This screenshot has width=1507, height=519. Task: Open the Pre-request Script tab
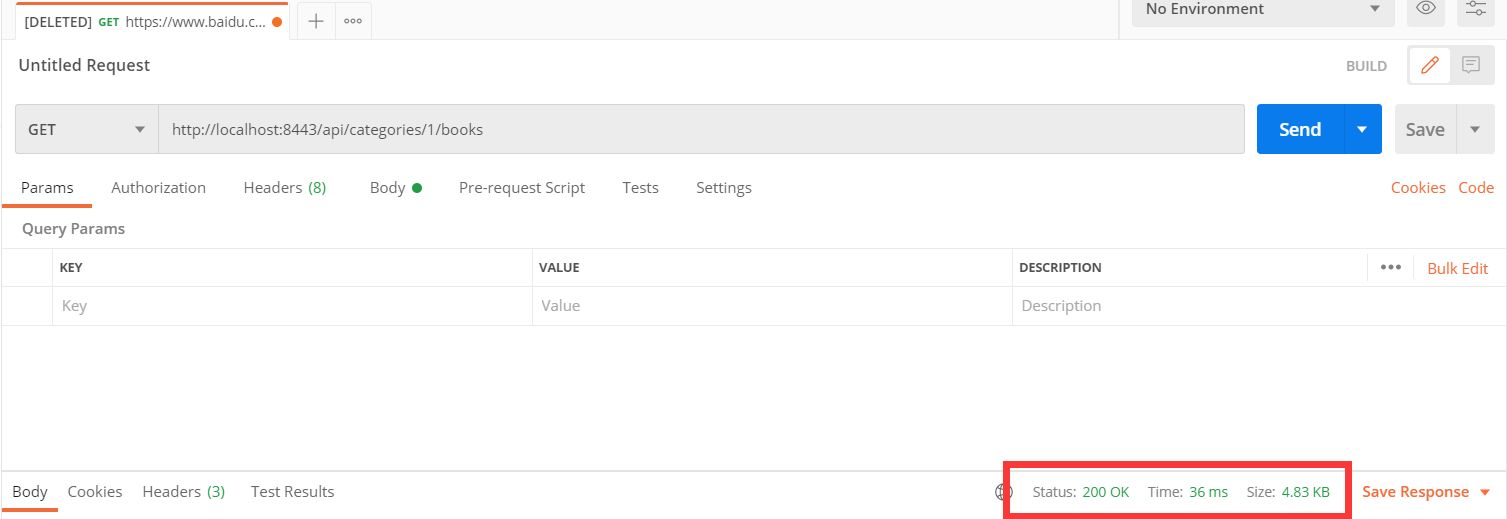[x=522, y=187]
